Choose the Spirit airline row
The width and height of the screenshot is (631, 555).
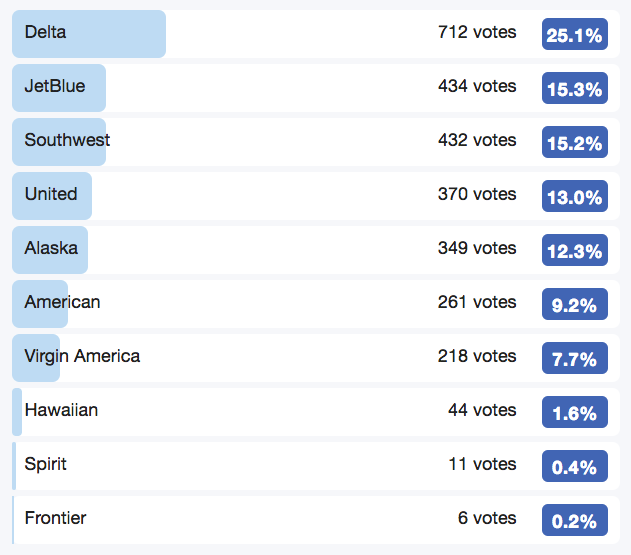(316, 466)
